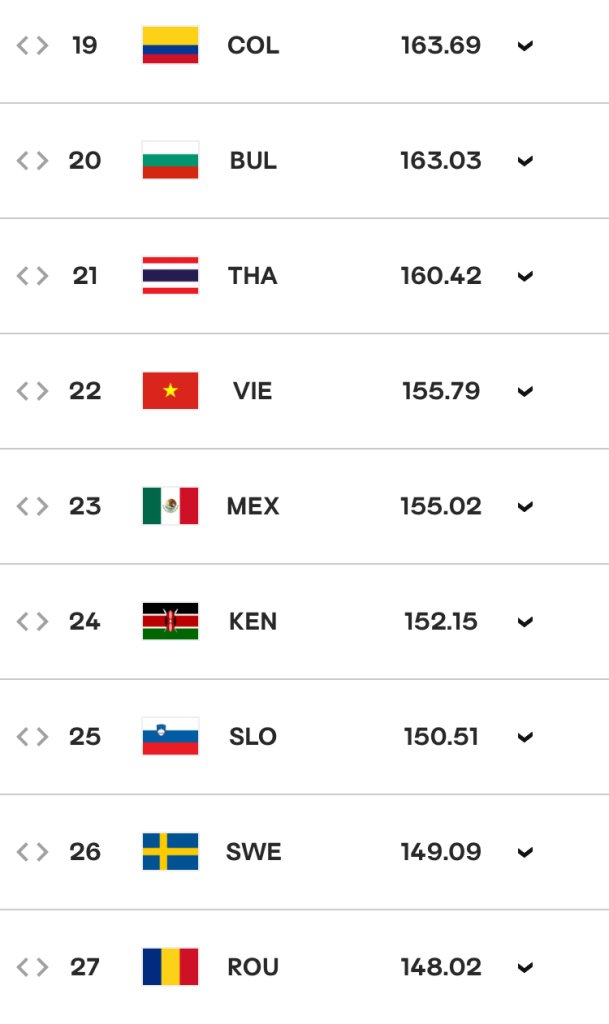Expand the KEN row chevron
The width and height of the screenshot is (609, 1024).
tap(525, 622)
